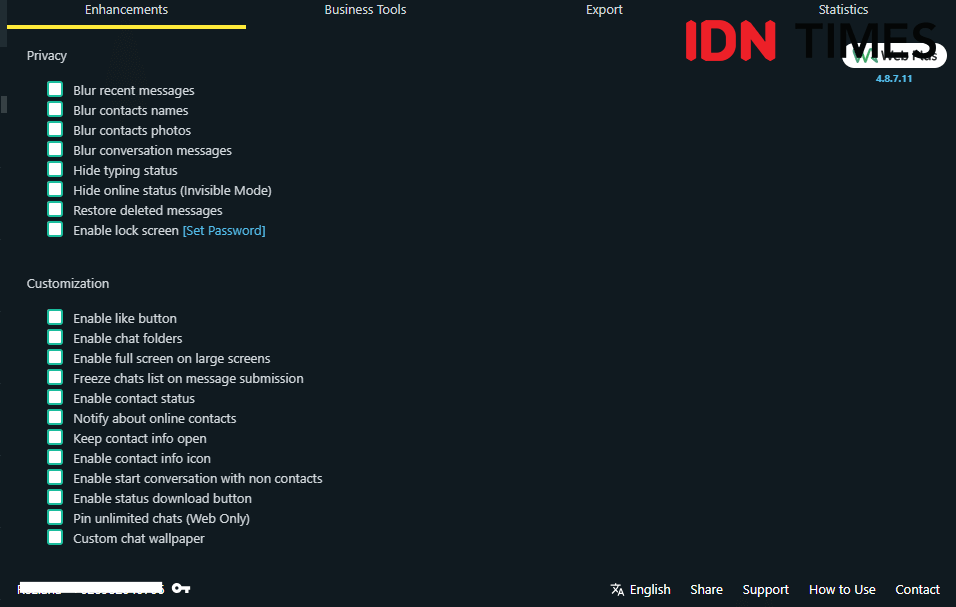The height and width of the screenshot is (607, 956).
Task: Tick the Enable chat folders checkbox
Action: click(x=55, y=338)
